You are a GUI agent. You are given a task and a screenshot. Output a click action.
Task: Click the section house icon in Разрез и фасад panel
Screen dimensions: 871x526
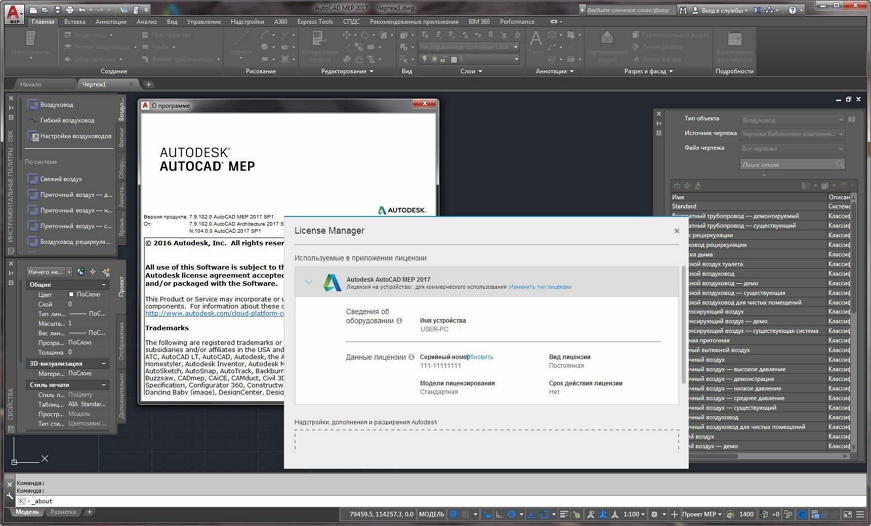point(607,38)
